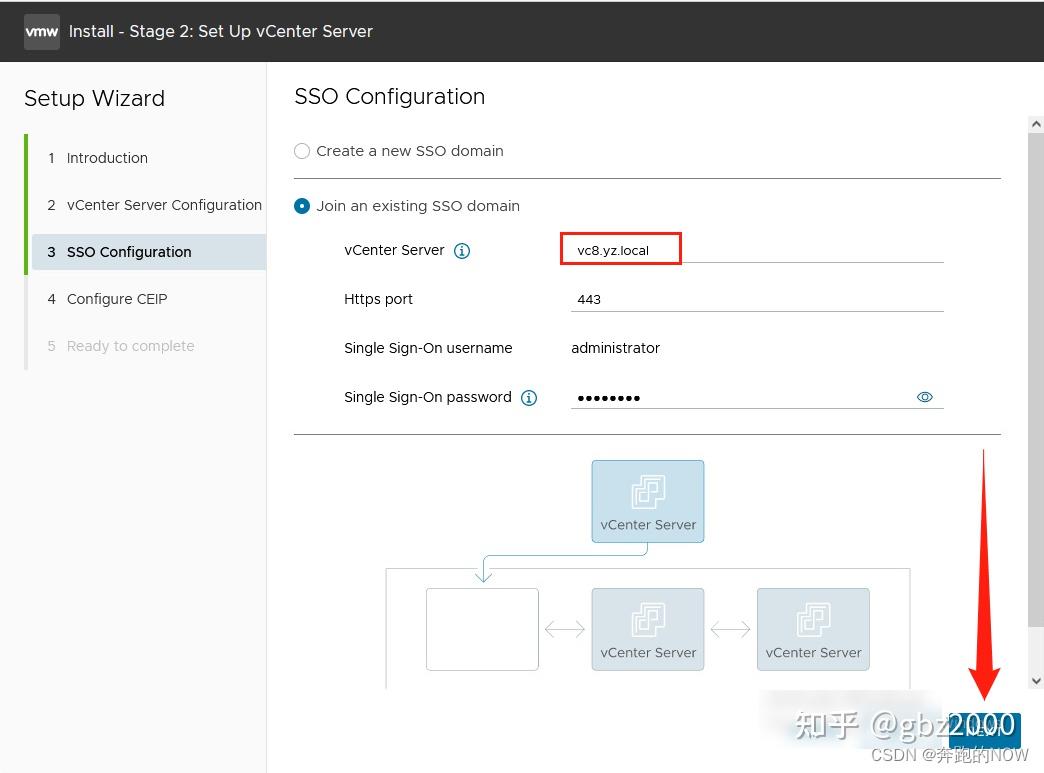
Task: Select Create a new SSO domain
Action: (x=302, y=151)
